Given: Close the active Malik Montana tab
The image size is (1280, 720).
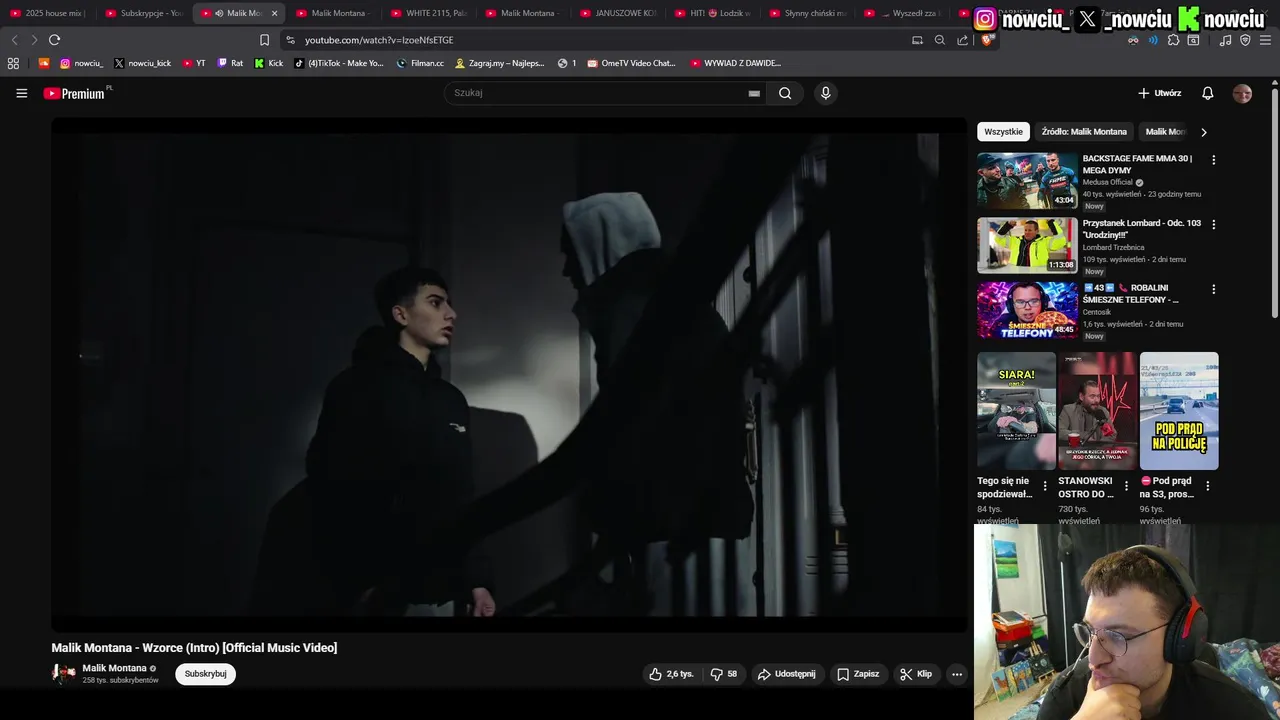Looking at the screenshot, I should 274,13.
